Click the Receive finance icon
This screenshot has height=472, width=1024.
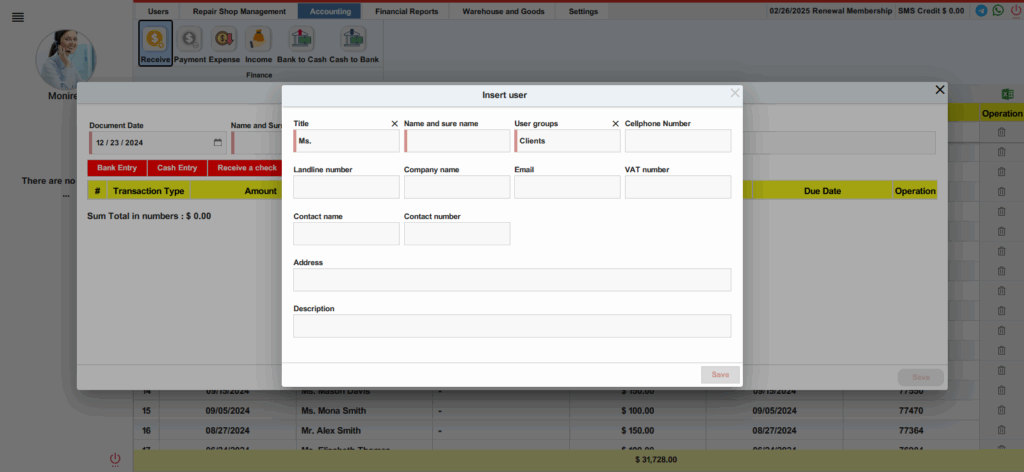click(x=155, y=43)
